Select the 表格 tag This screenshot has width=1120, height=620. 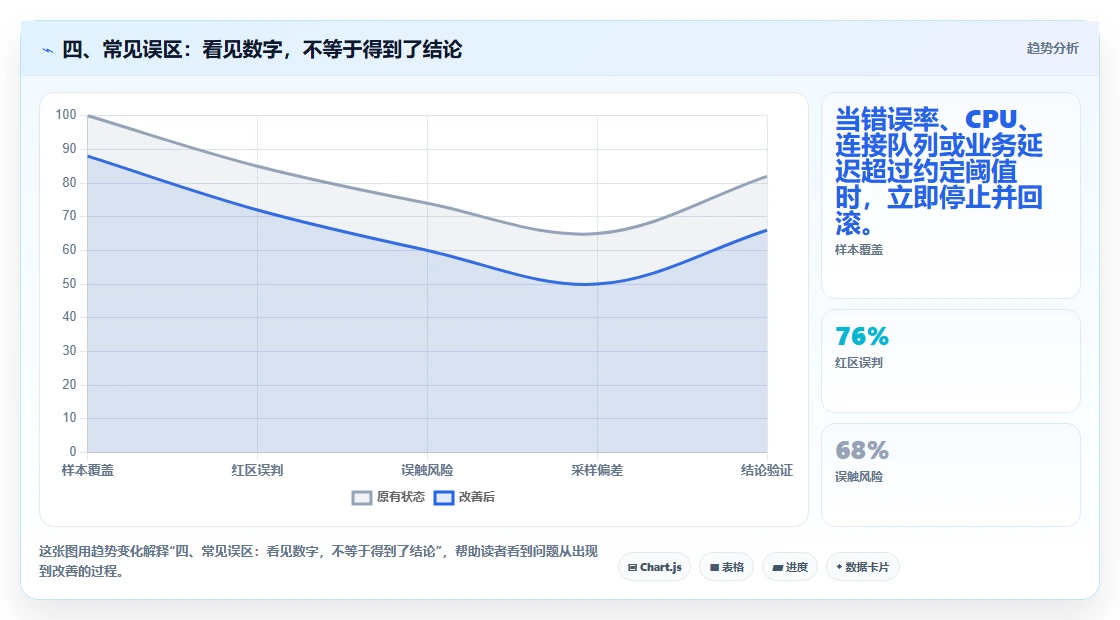pos(726,567)
